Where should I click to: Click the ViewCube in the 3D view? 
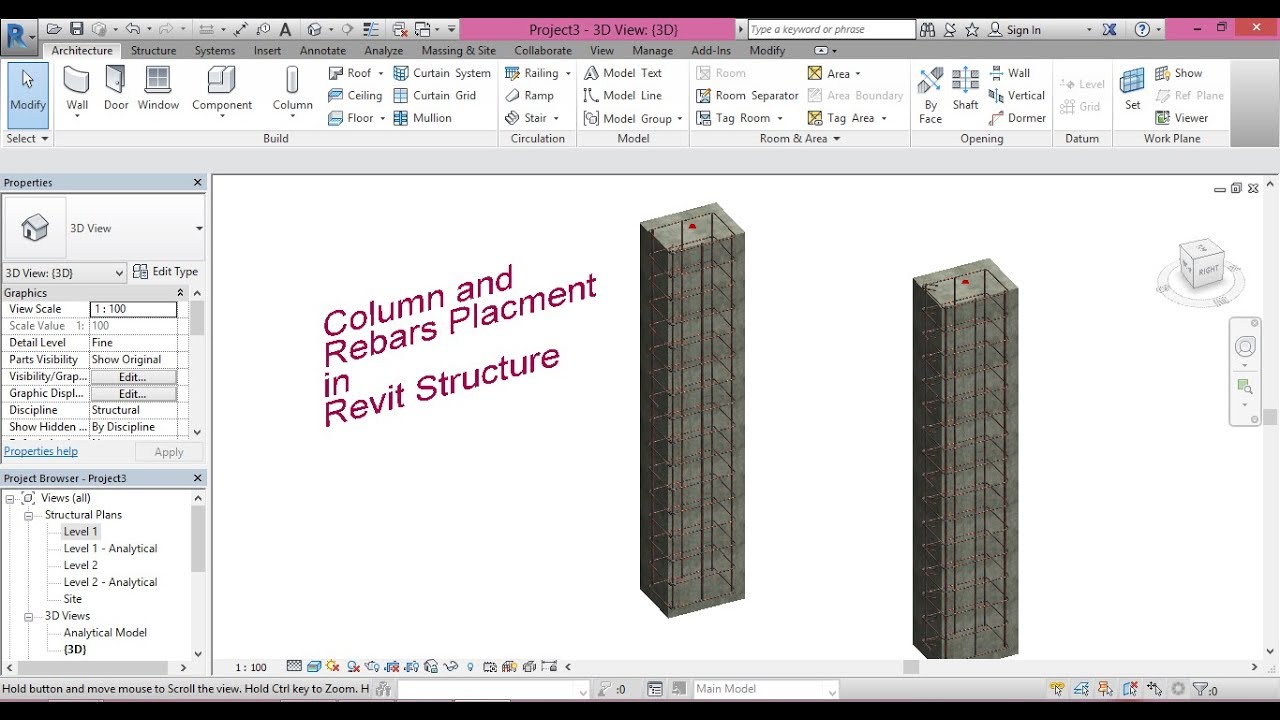1200,266
